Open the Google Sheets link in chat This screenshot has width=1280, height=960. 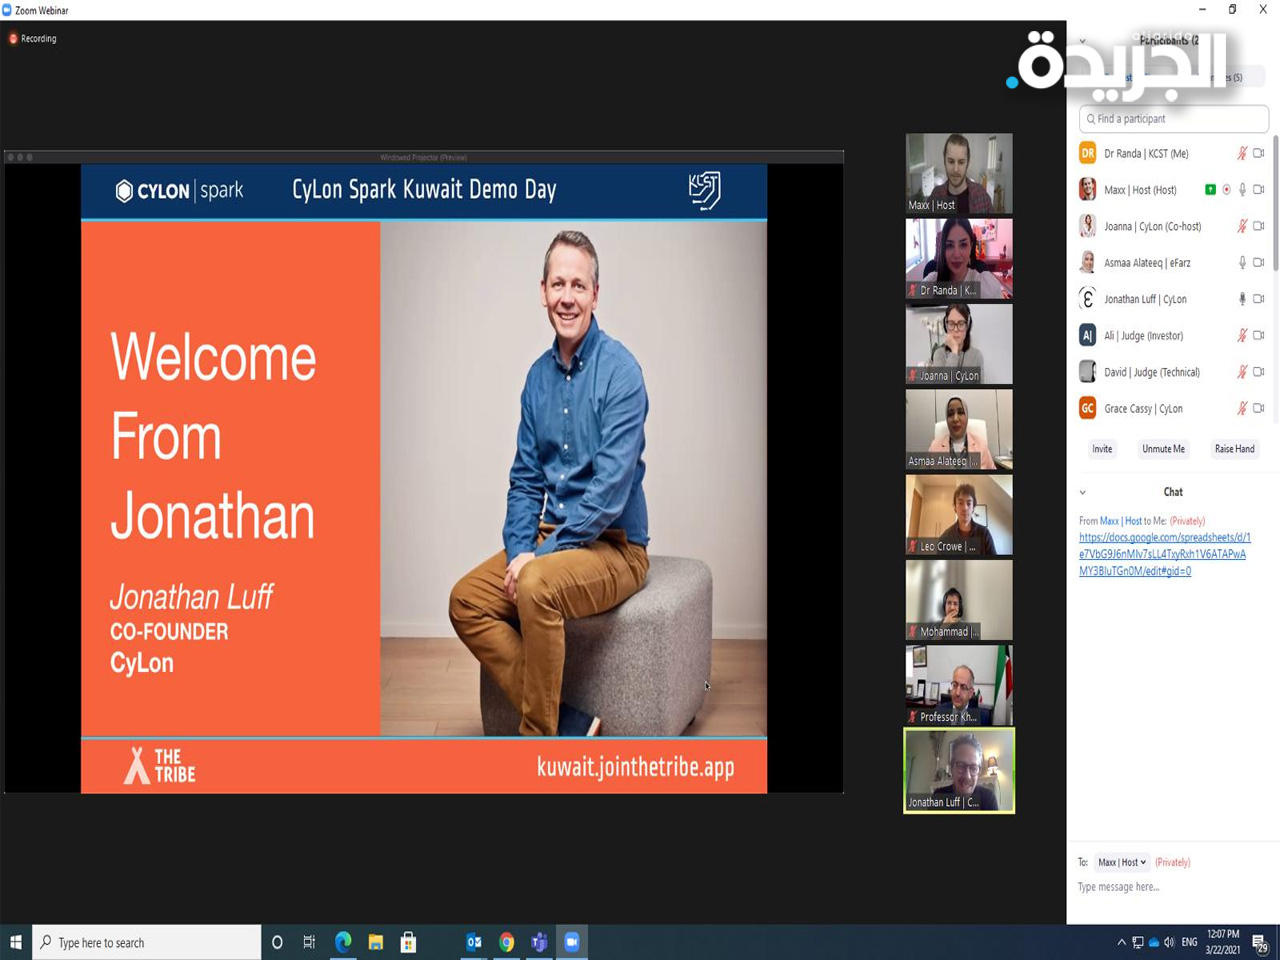tap(1164, 554)
